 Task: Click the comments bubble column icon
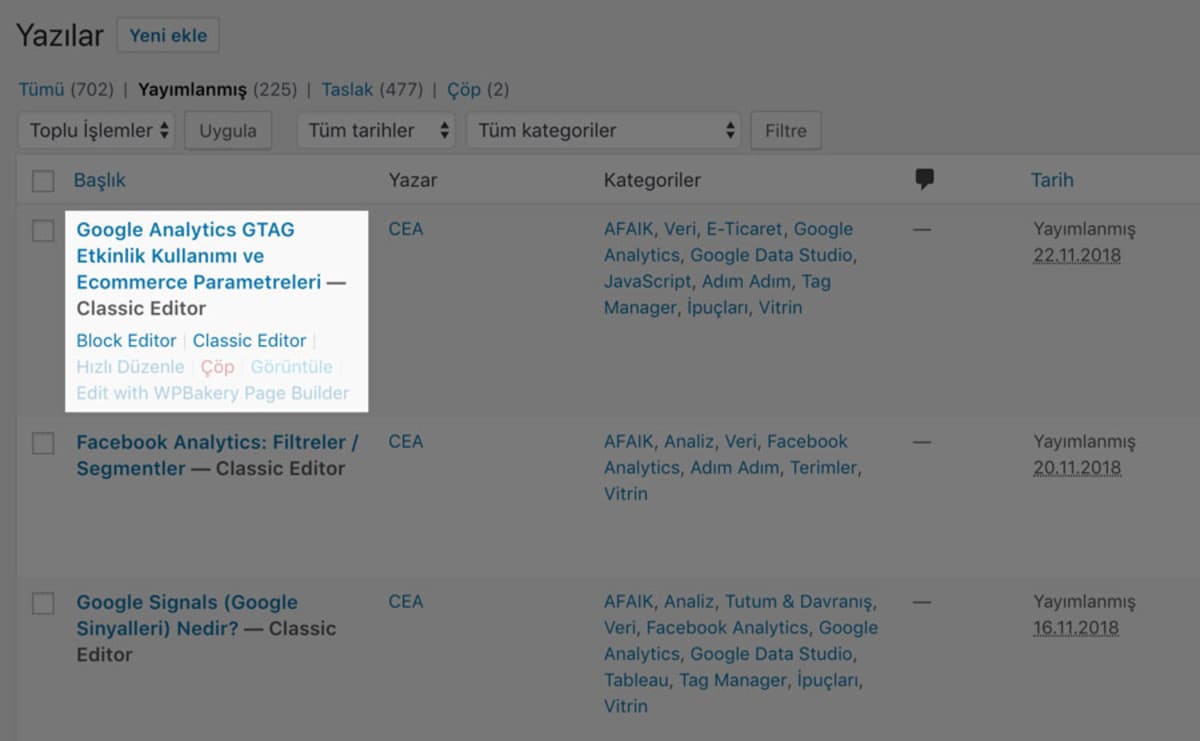click(925, 180)
